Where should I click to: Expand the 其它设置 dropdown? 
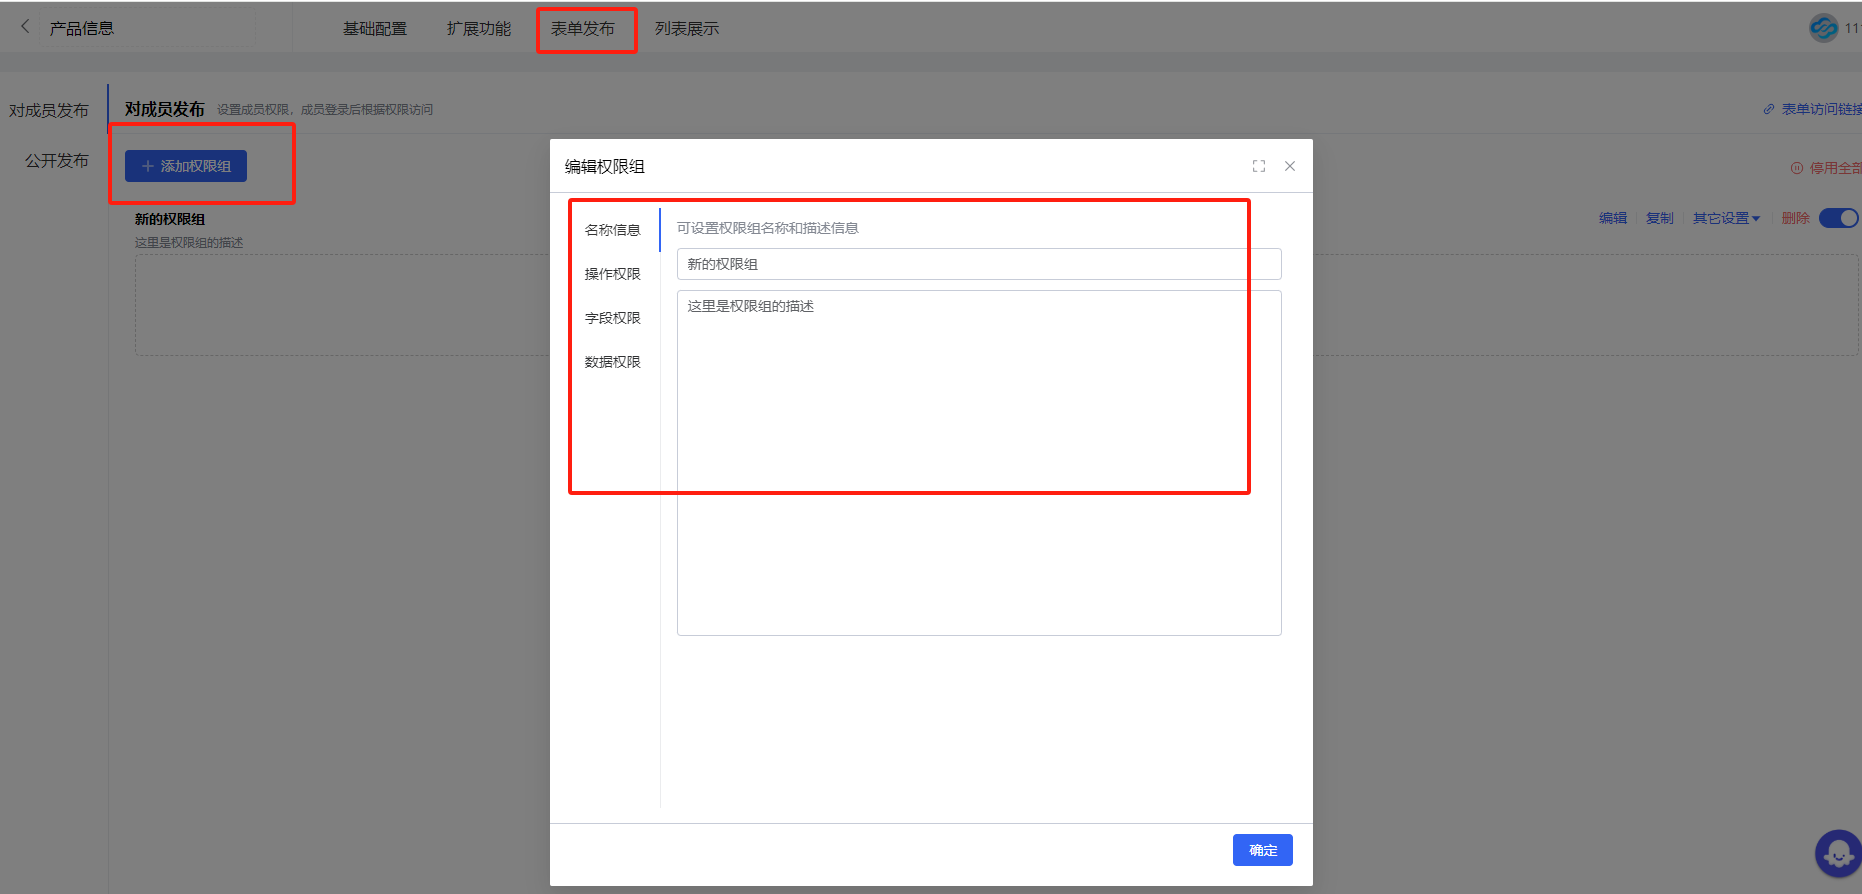tap(1726, 218)
